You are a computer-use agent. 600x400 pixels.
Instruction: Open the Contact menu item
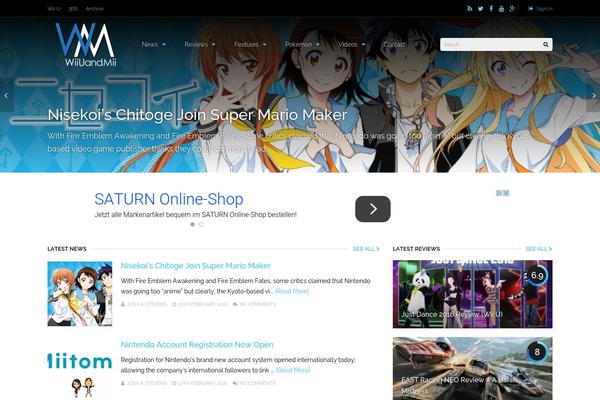pyautogui.click(x=394, y=44)
